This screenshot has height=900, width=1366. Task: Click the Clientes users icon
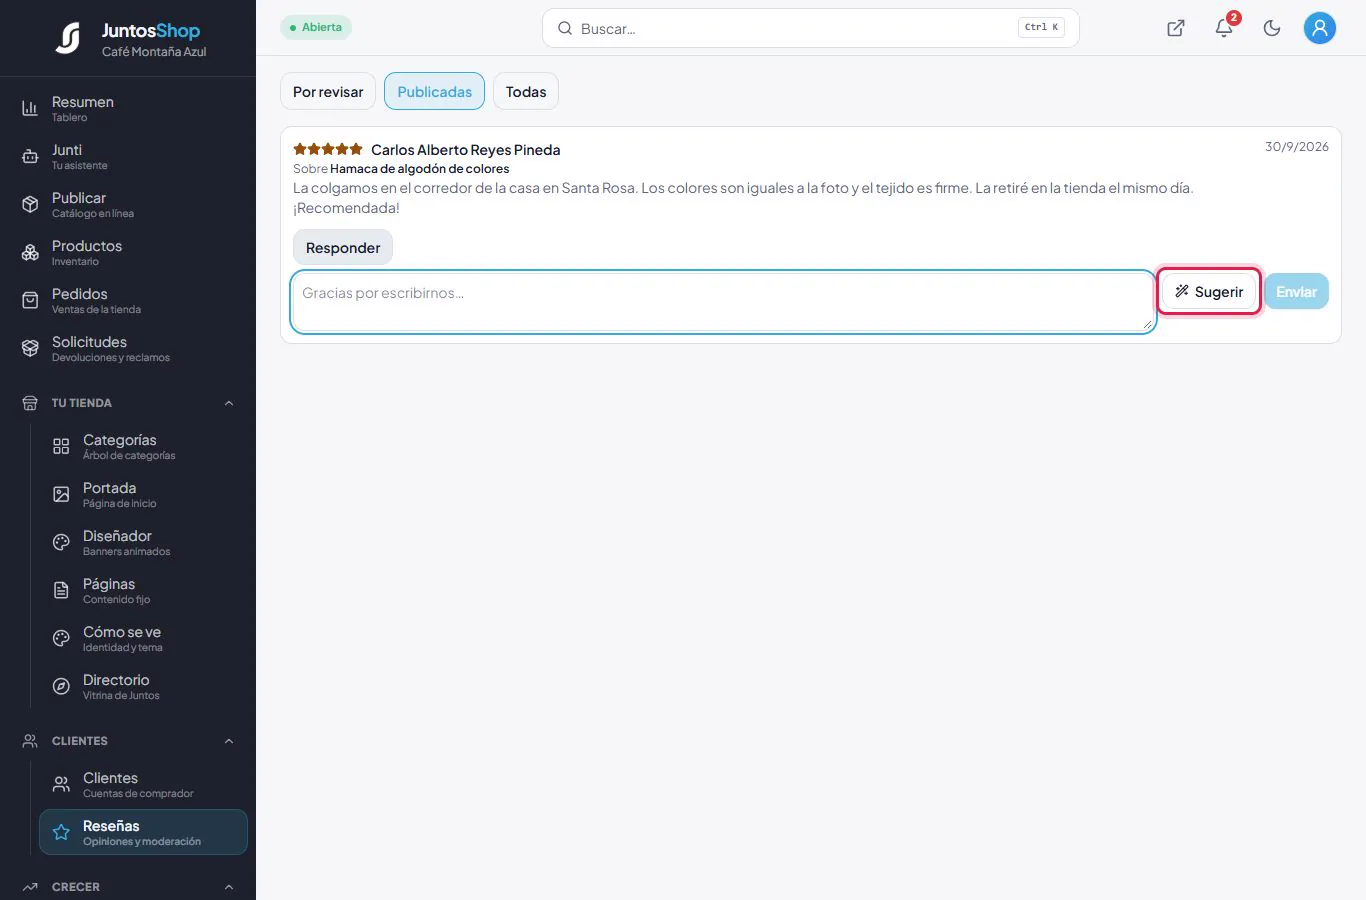(x=61, y=784)
